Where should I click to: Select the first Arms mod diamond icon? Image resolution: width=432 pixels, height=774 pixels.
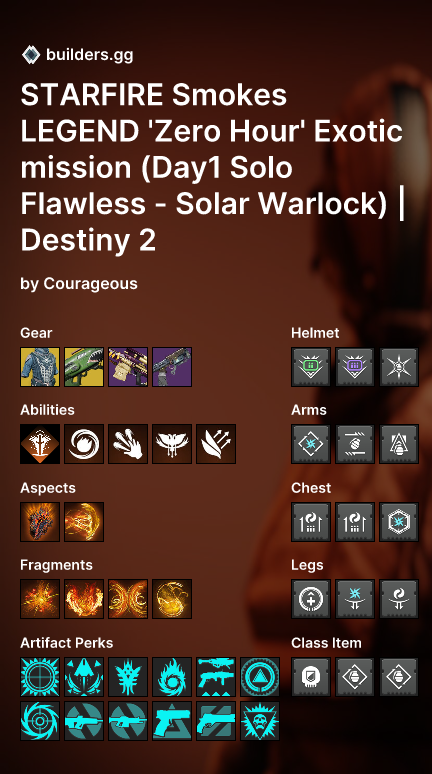click(311, 444)
